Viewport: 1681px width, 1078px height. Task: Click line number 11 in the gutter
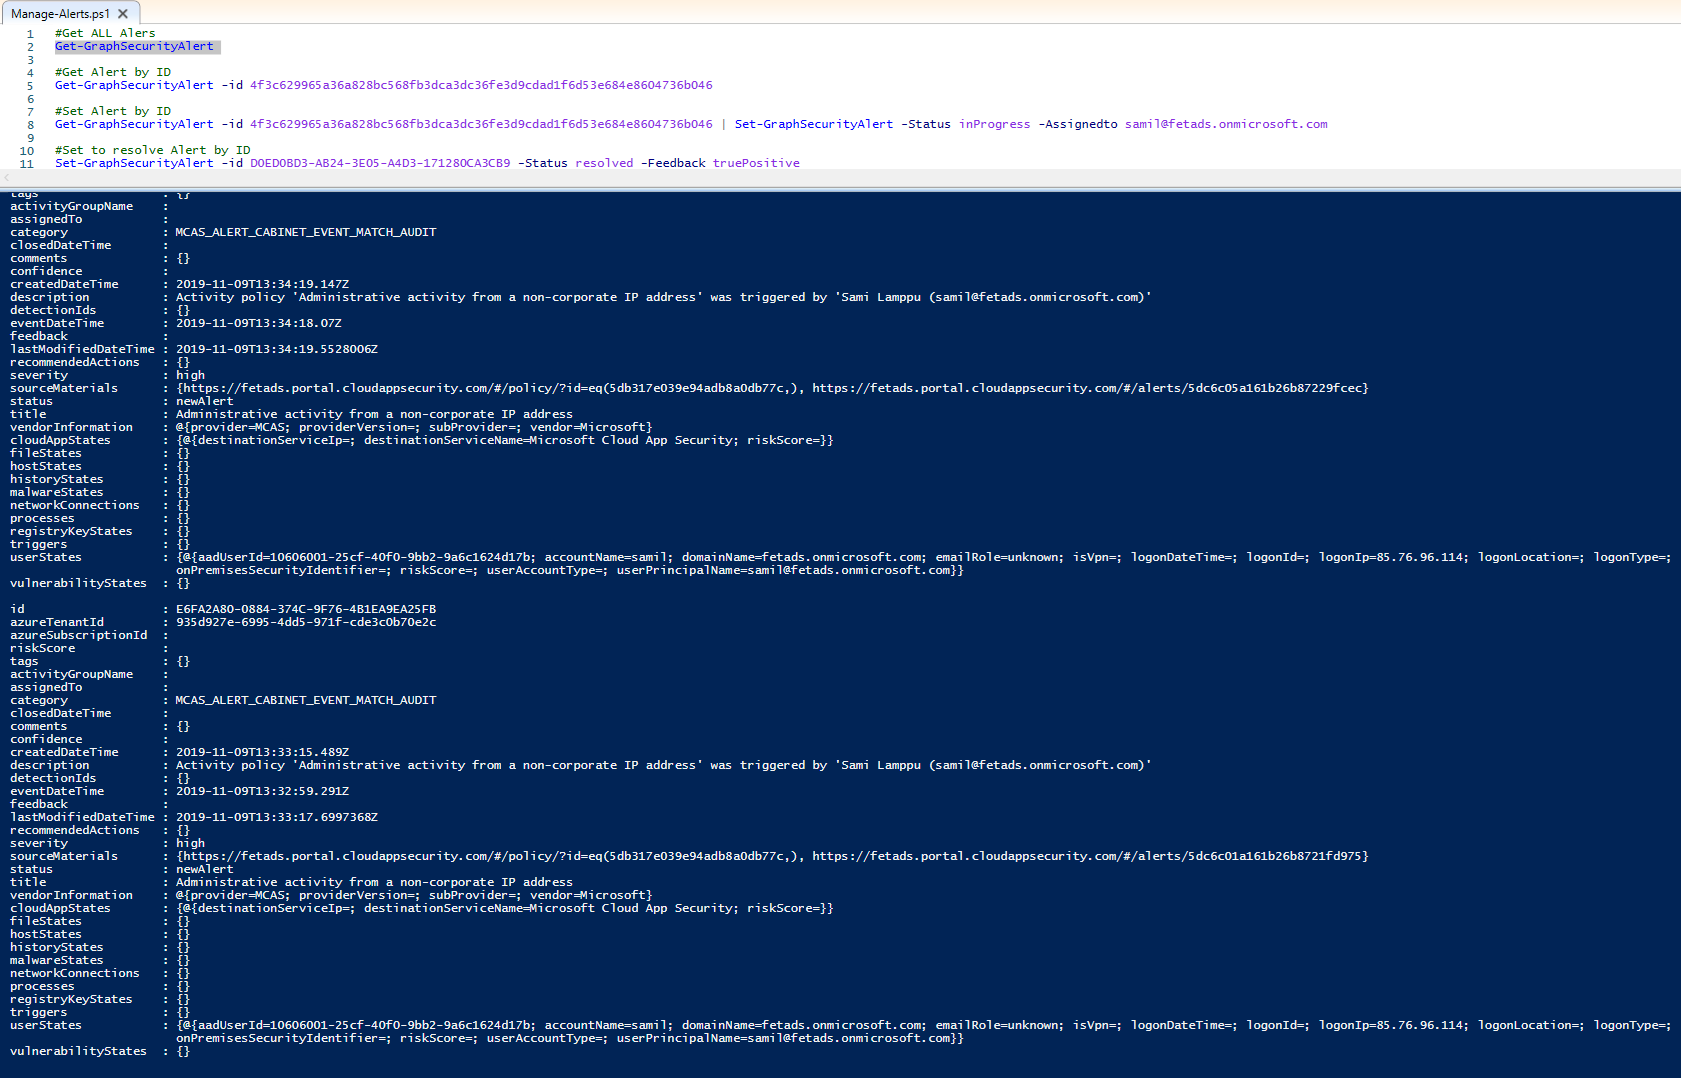[27, 164]
